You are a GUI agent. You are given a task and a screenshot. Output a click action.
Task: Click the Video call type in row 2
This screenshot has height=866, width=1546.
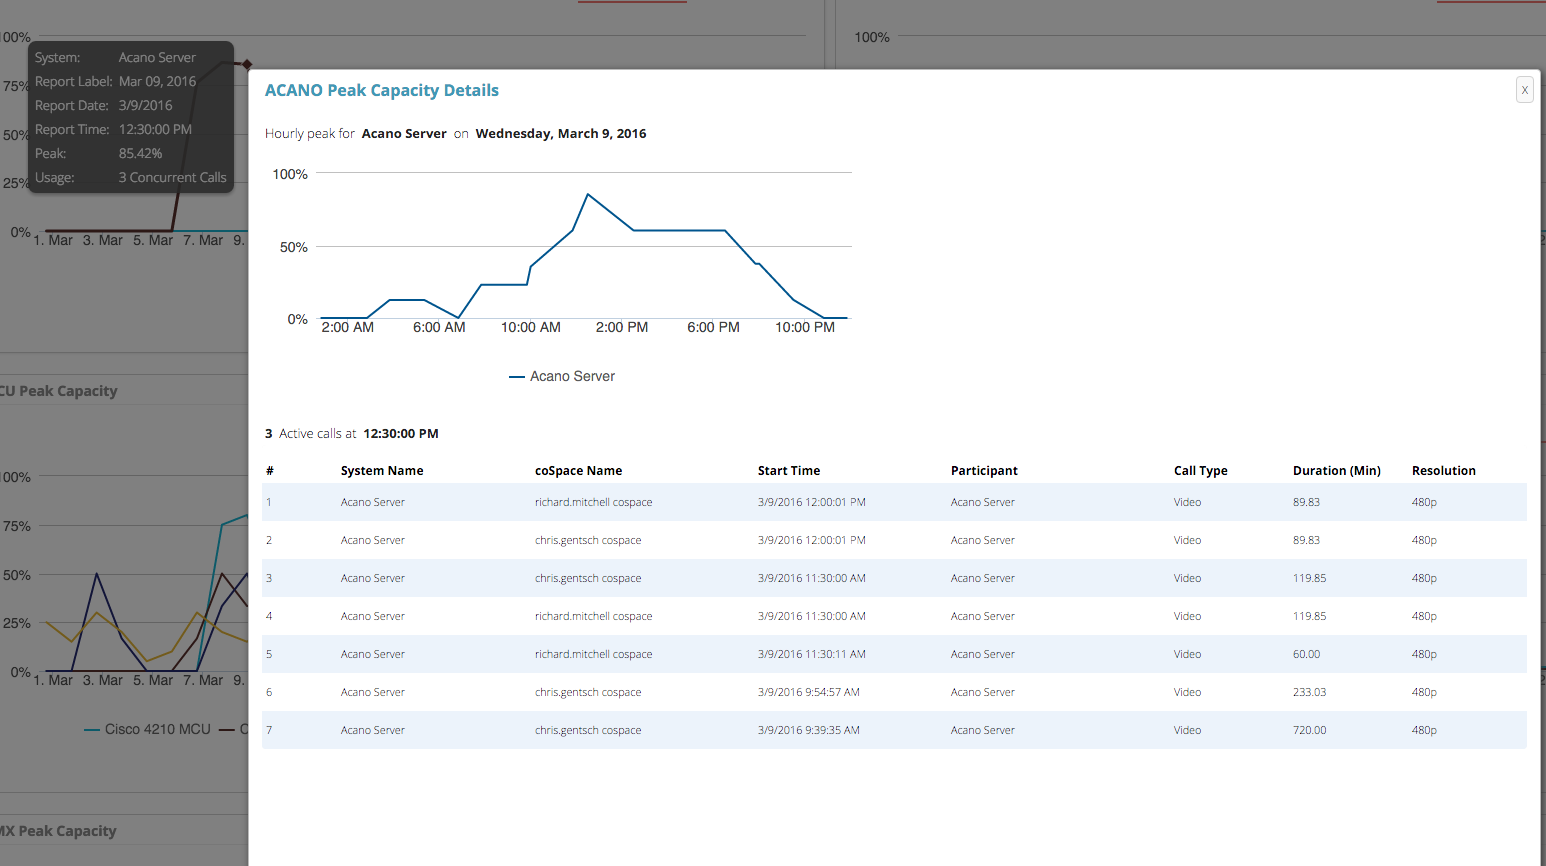click(1187, 540)
